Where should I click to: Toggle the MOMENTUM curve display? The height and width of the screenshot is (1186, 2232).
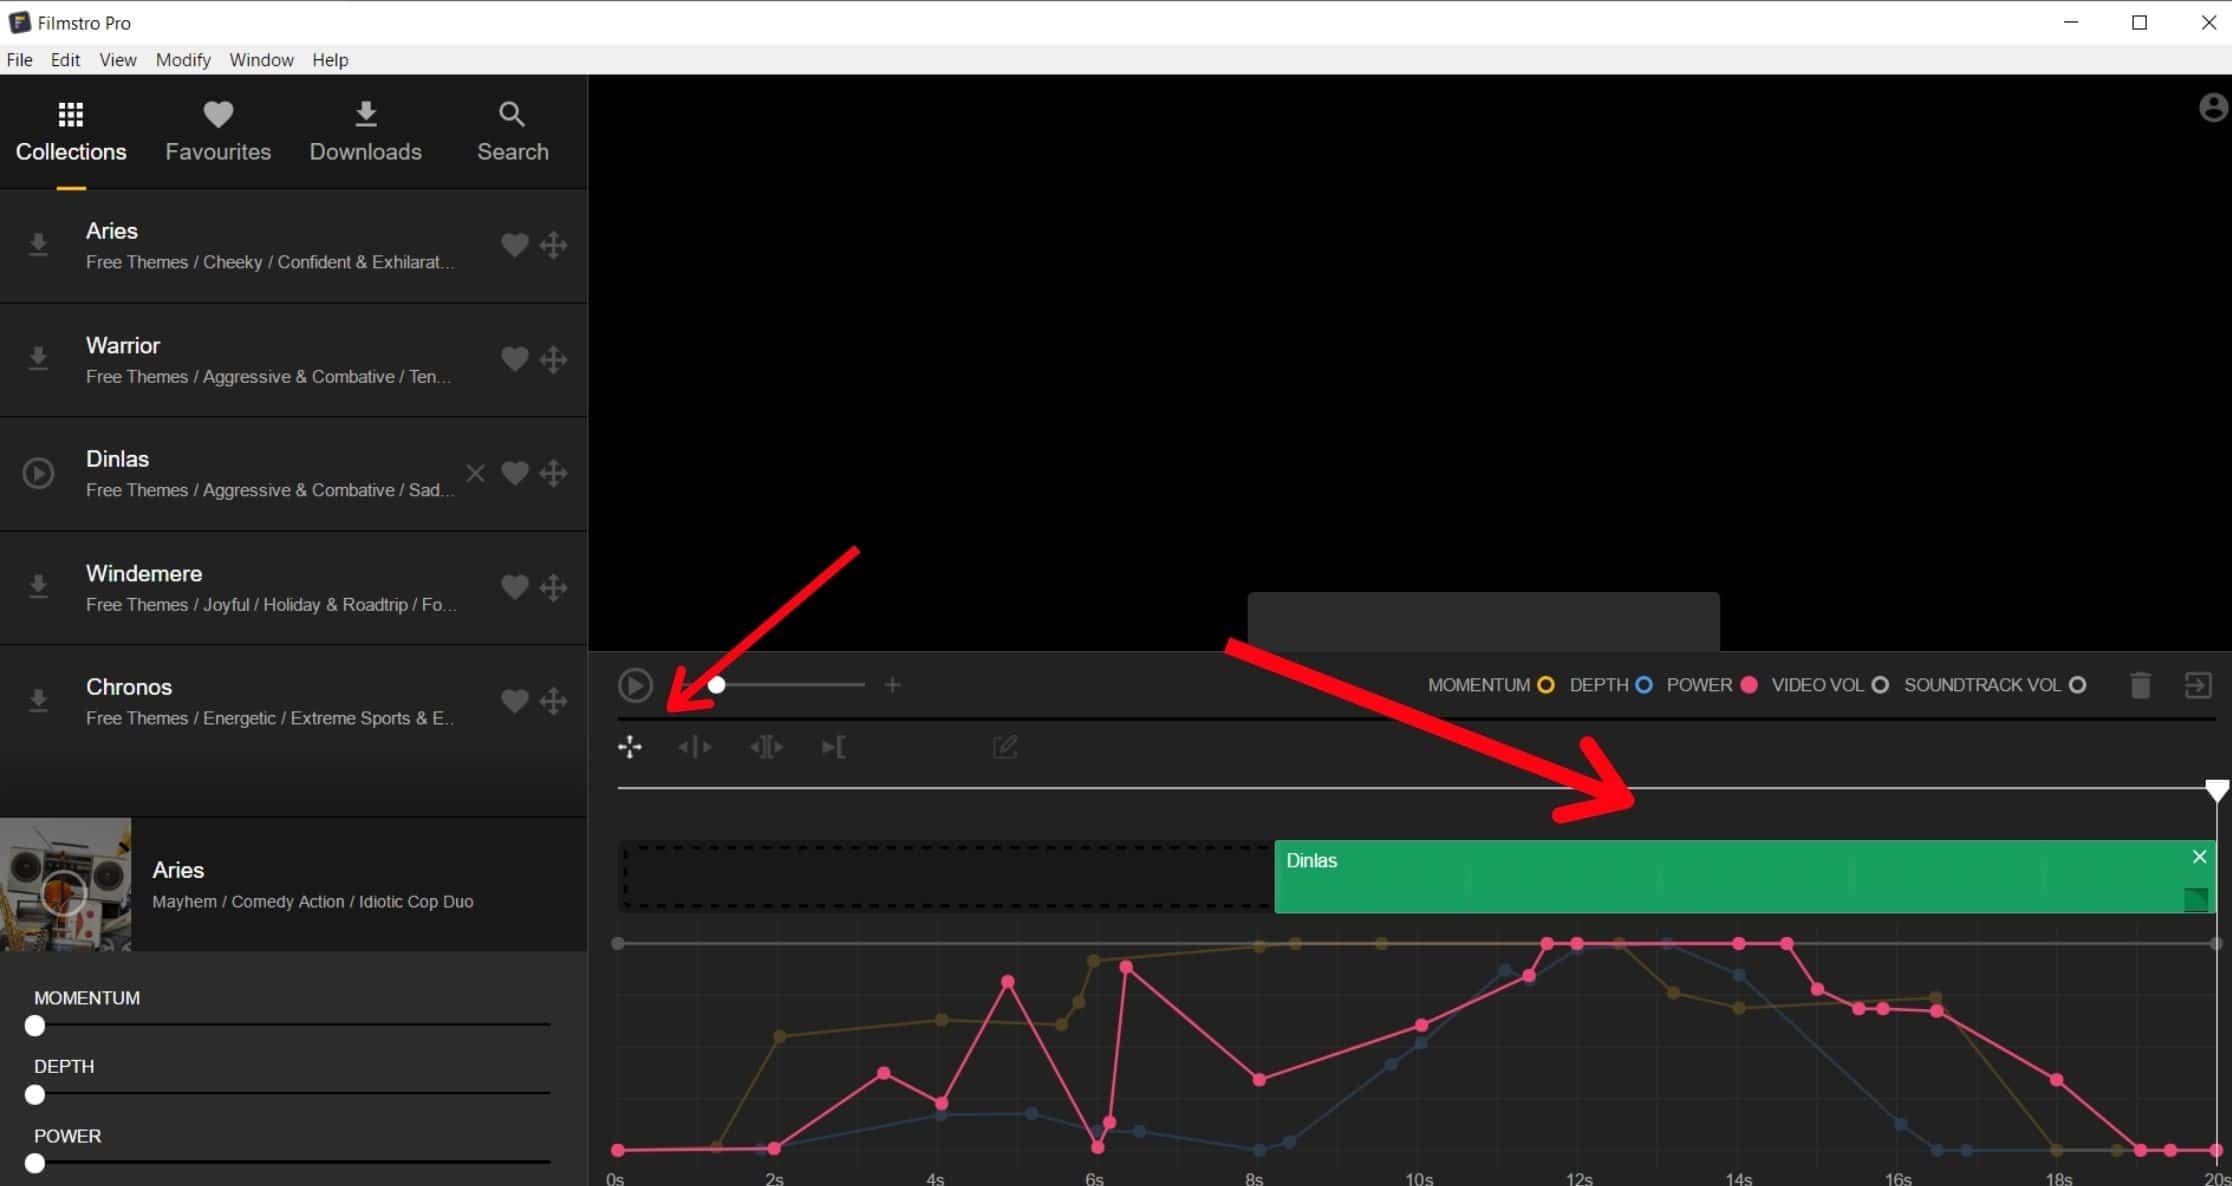(1546, 685)
